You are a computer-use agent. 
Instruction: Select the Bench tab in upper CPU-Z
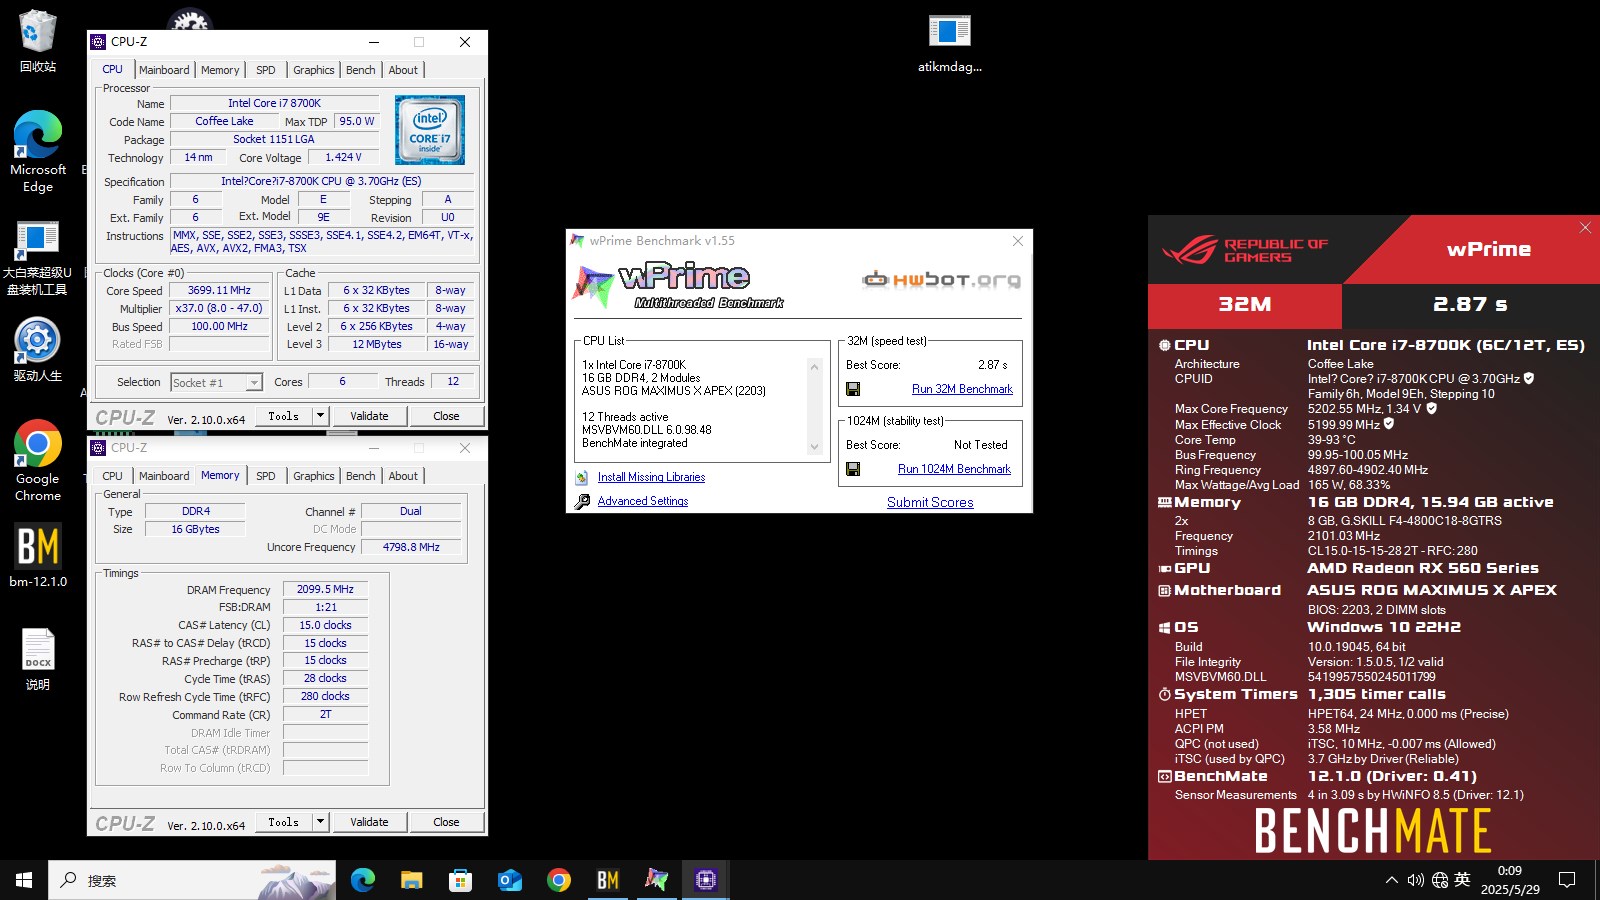tap(361, 70)
